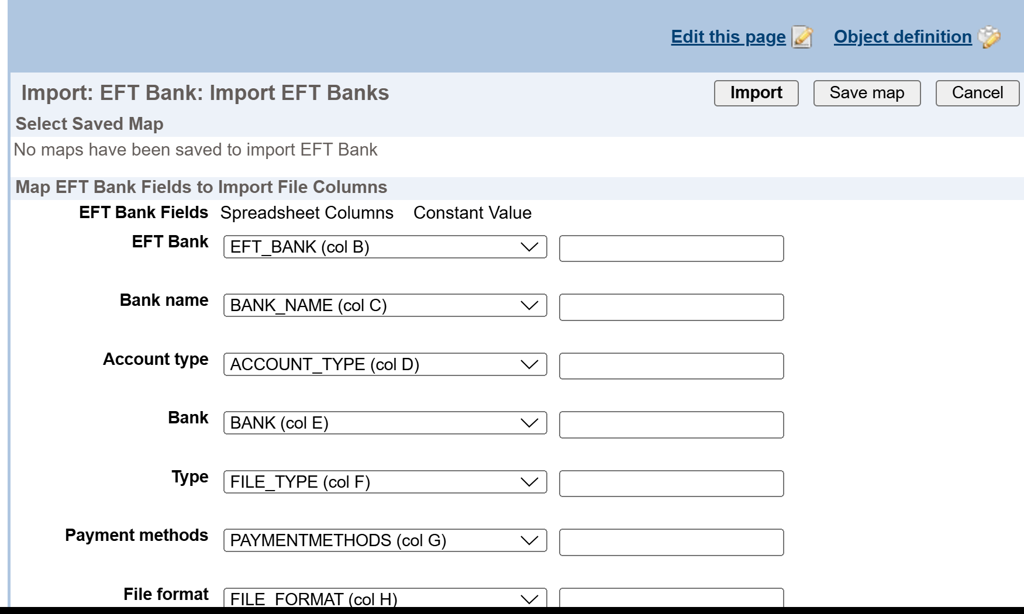Viewport: 1024px width, 614px height.
Task: Open the Bank name column dropdown
Action: pos(385,306)
